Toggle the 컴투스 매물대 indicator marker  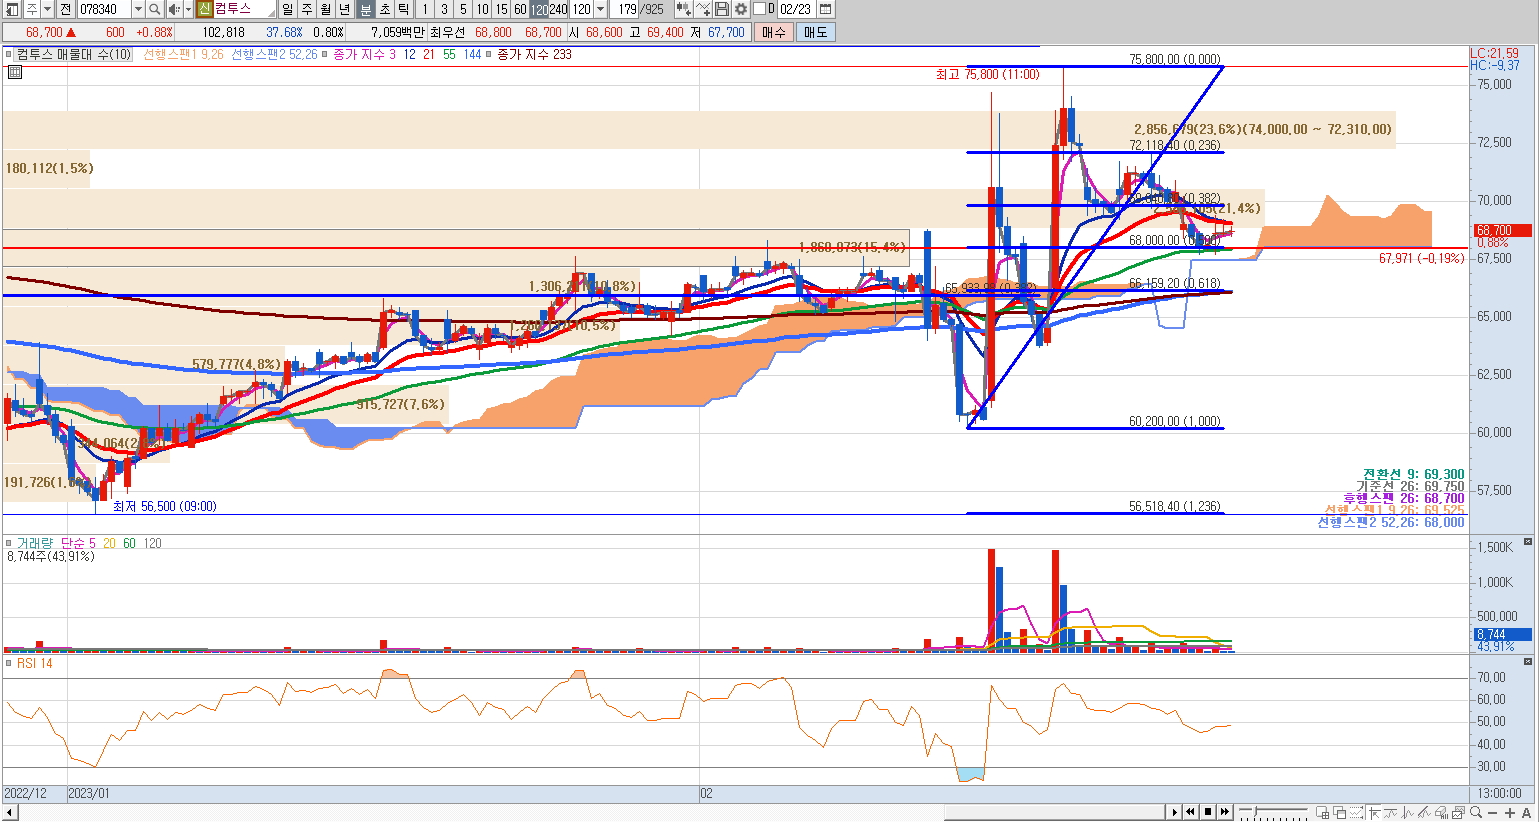pos(9,54)
